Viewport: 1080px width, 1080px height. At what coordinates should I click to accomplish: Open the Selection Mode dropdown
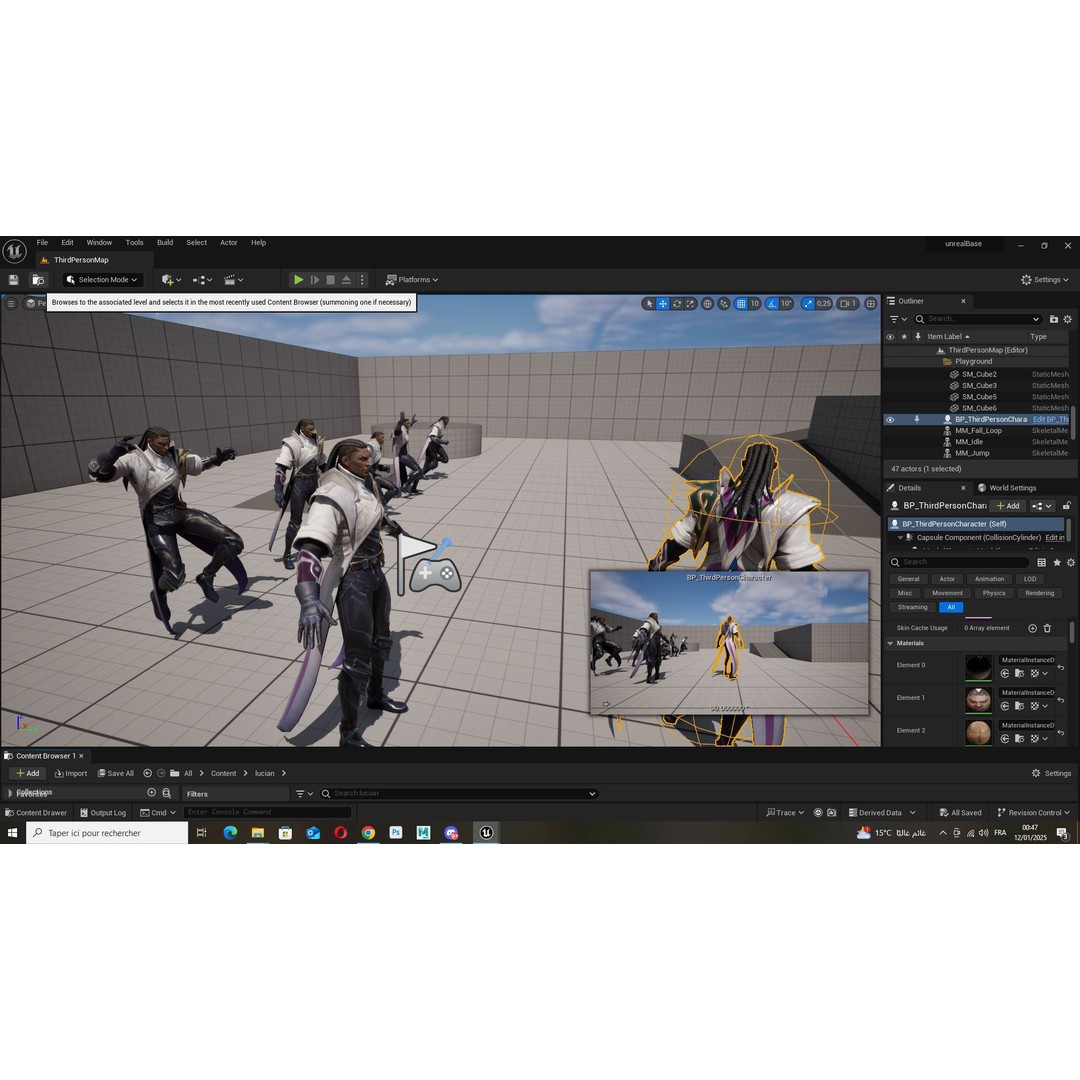point(103,280)
